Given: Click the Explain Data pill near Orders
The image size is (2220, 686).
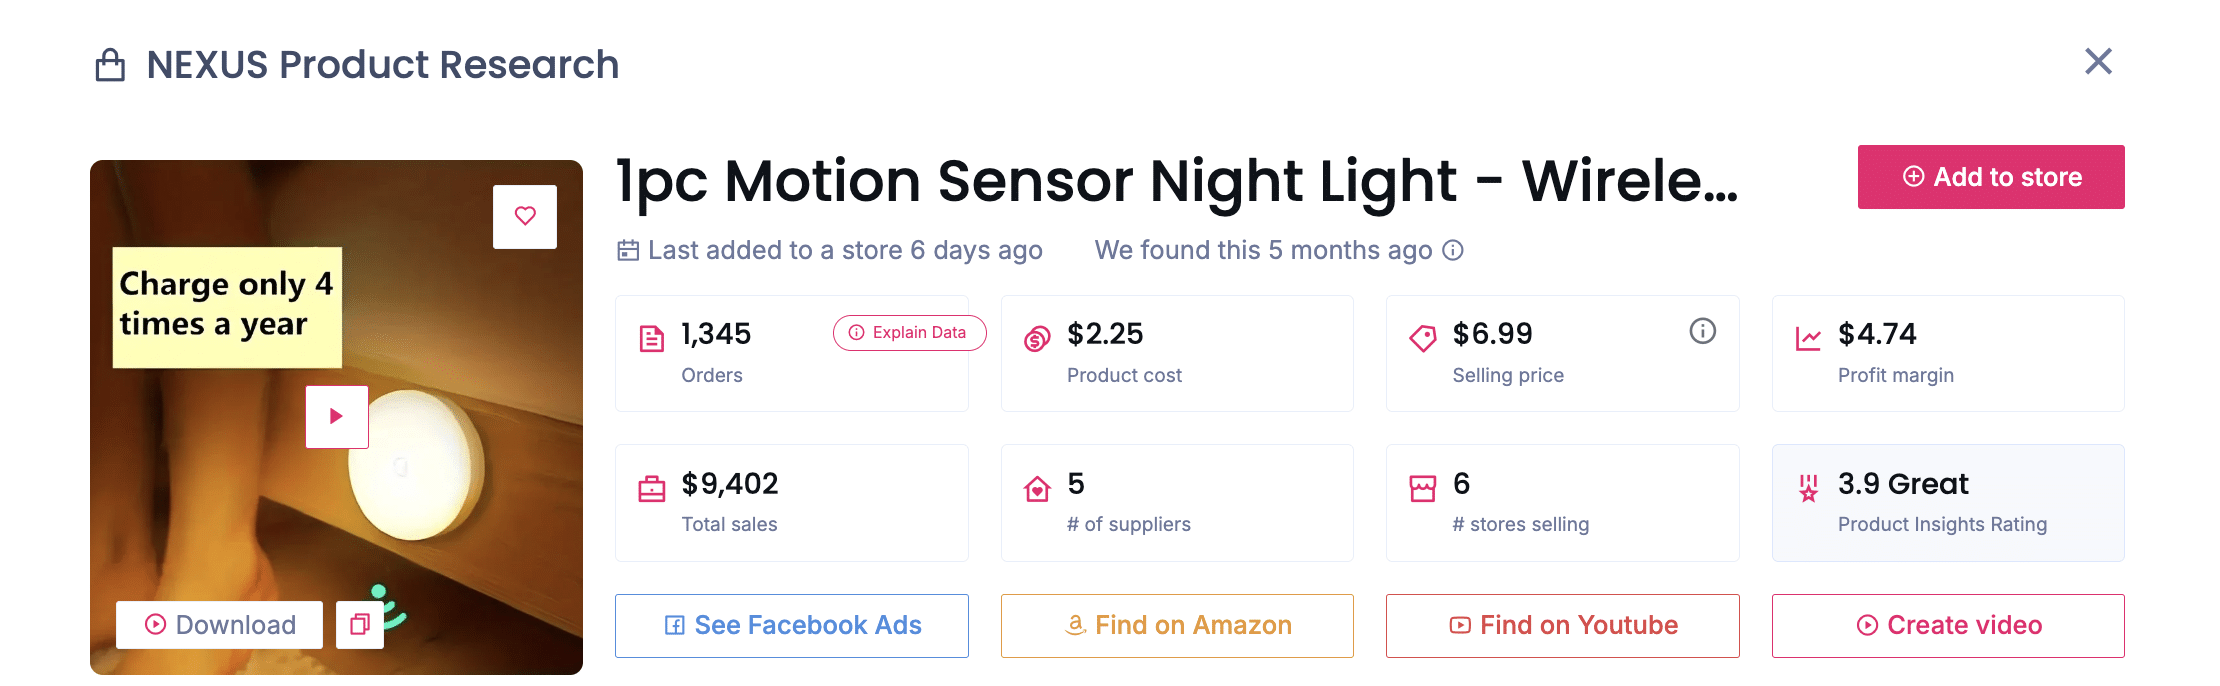Looking at the screenshot, I should pos(908,333).
